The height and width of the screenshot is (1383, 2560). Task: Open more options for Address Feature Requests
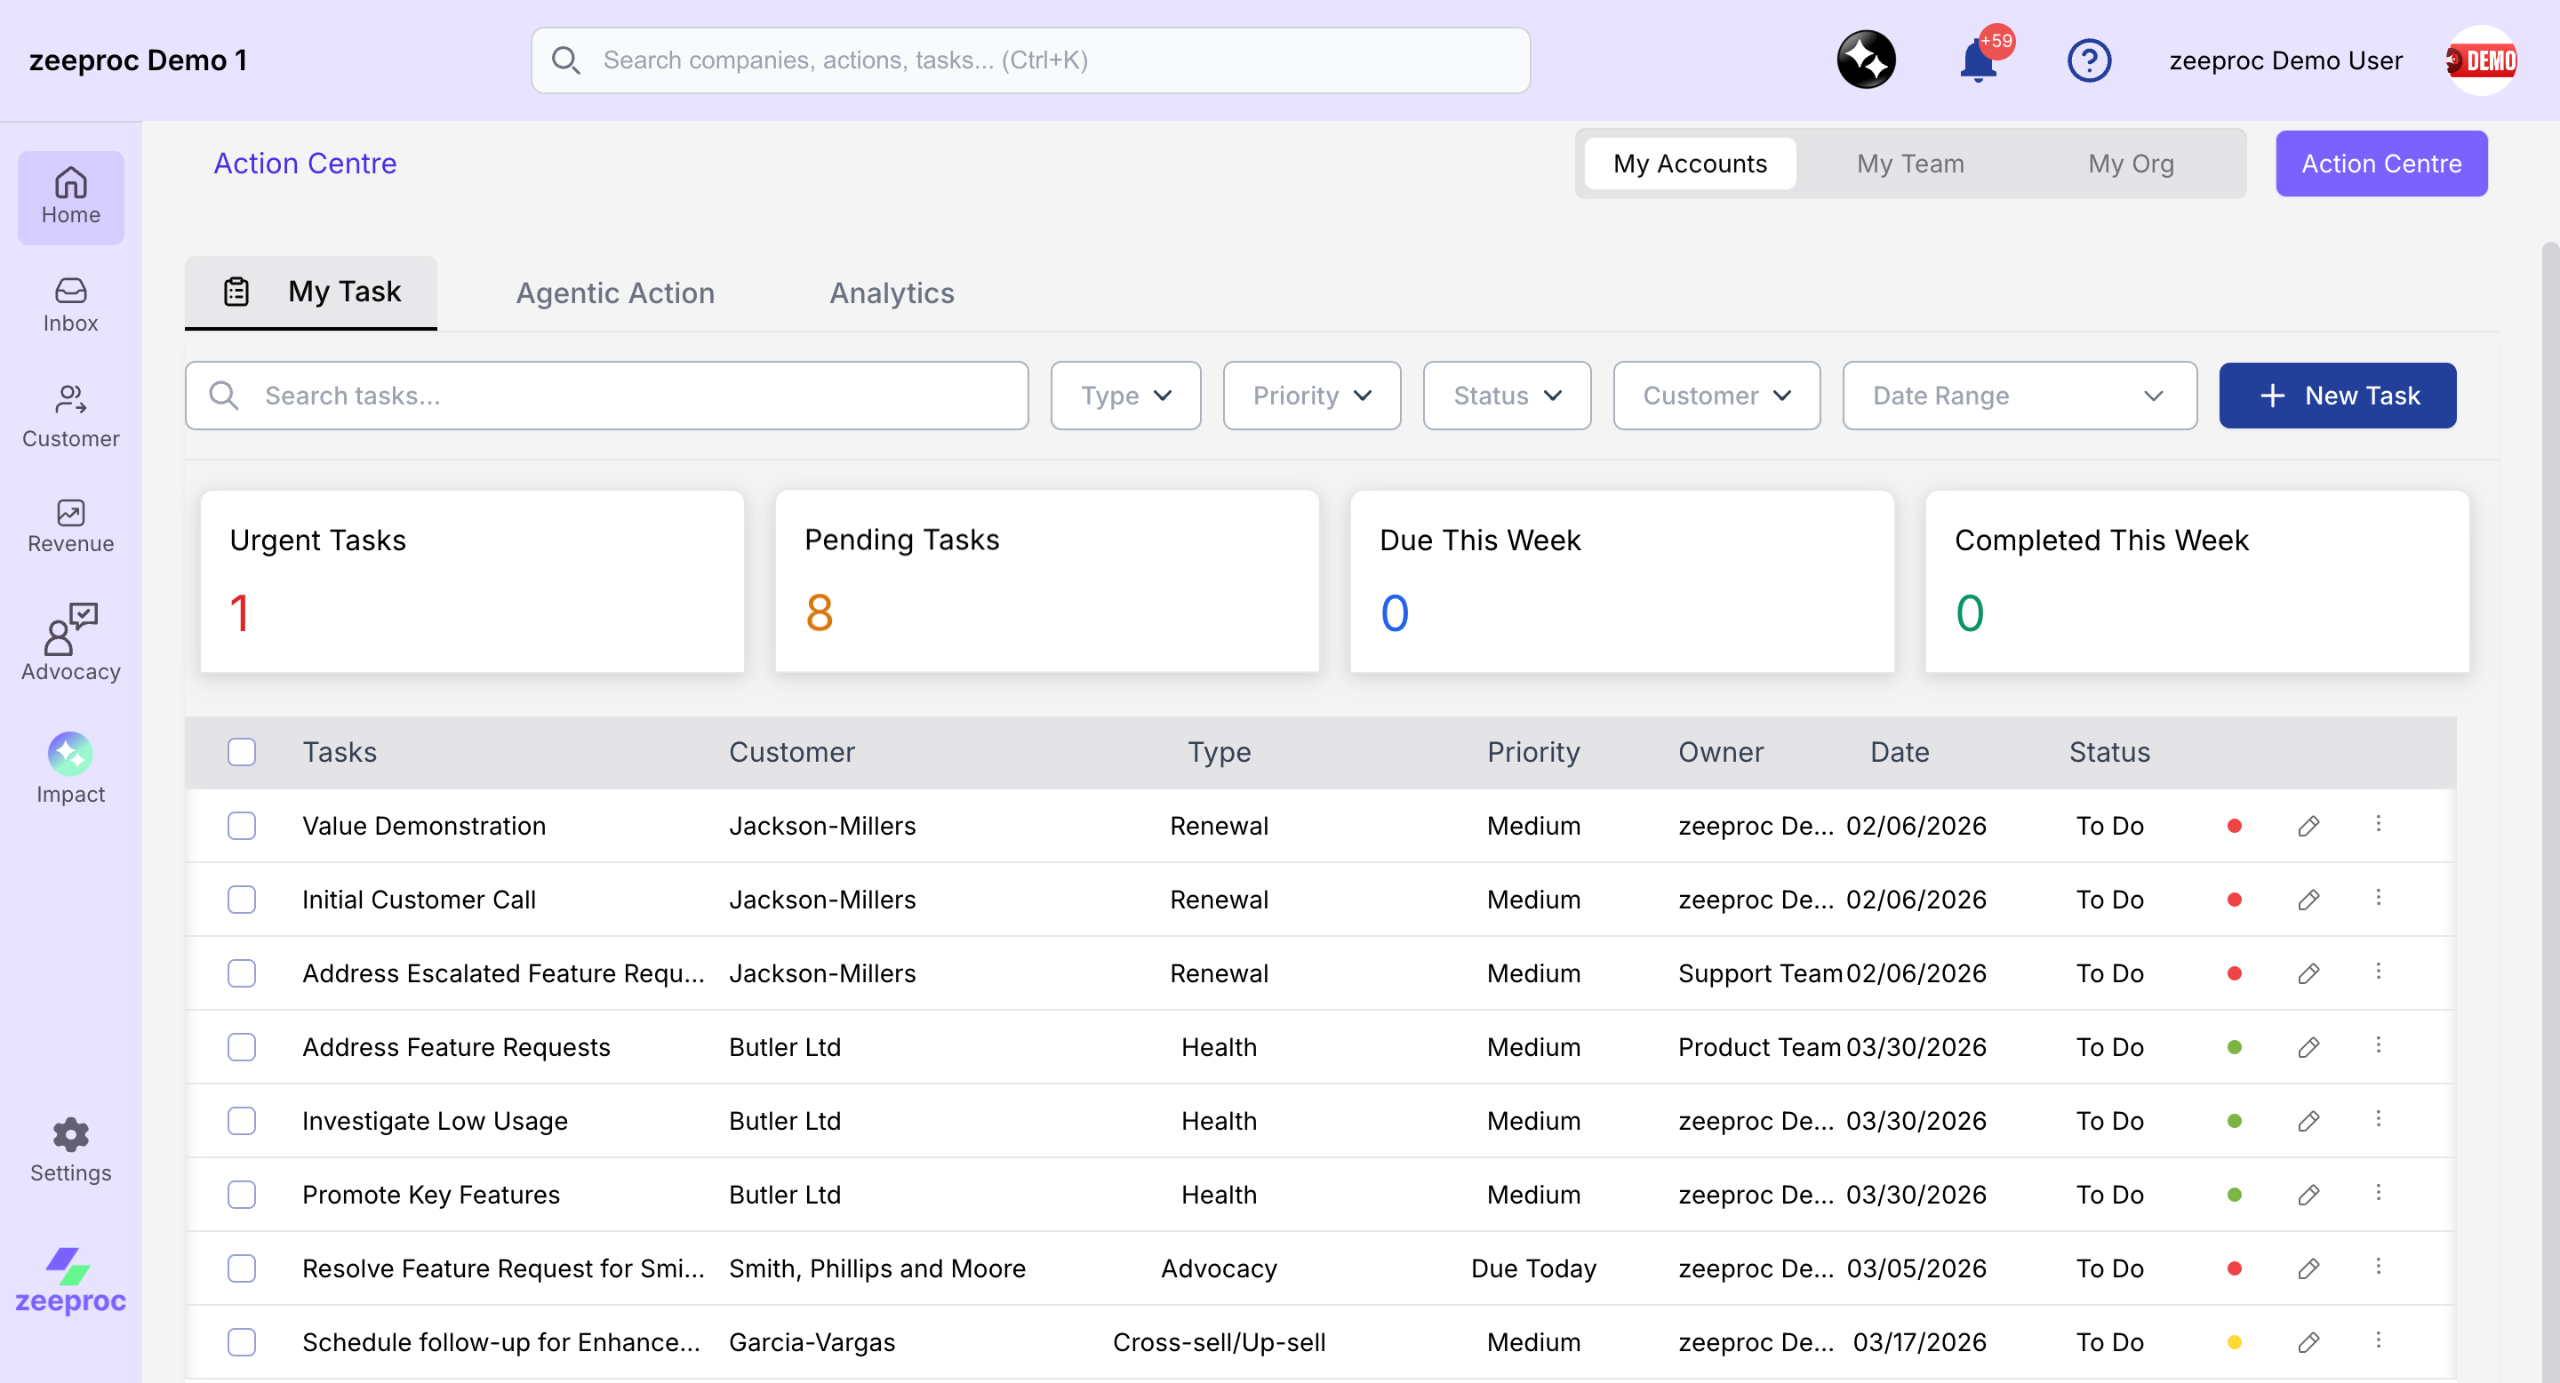click(x=2378, y=1046)
